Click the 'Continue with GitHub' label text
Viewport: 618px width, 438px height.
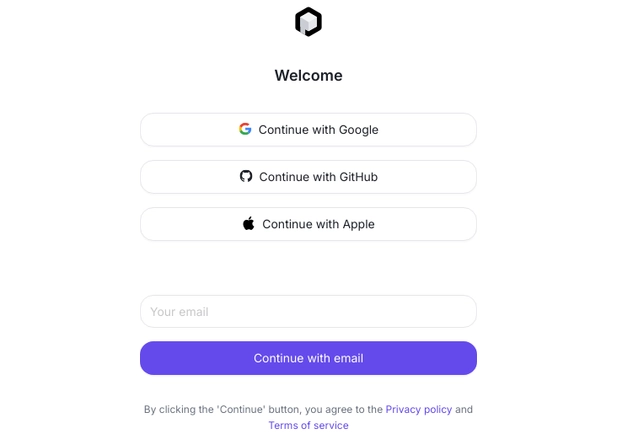[x=318, y=177]
